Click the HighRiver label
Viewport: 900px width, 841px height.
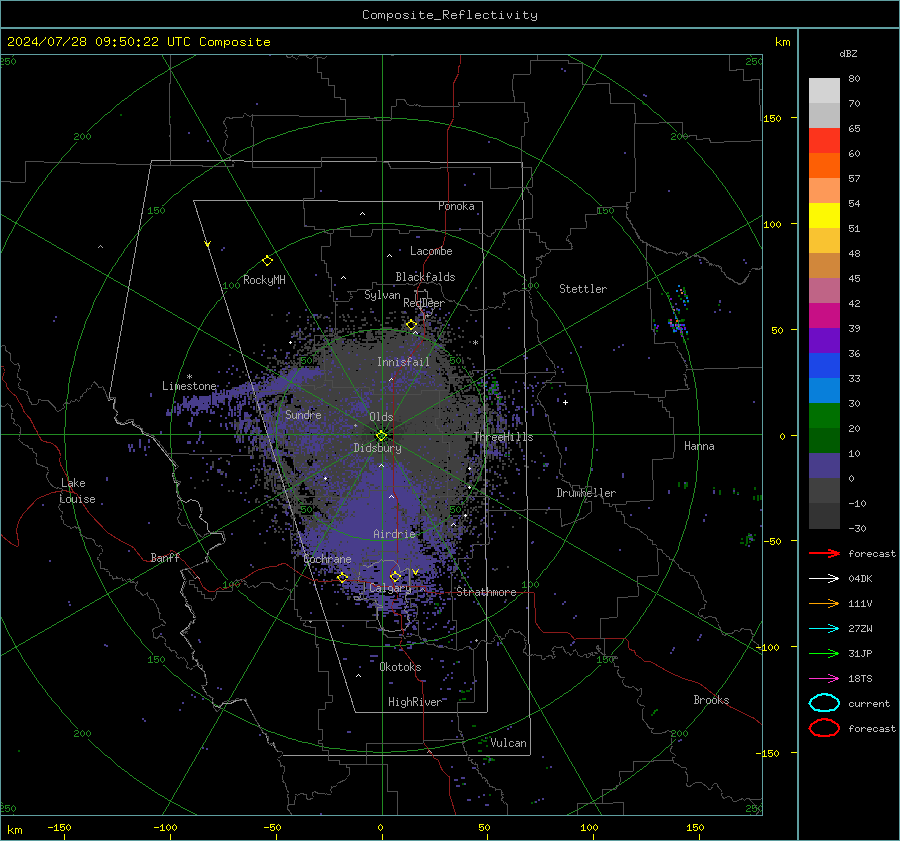tap(415, 702)
